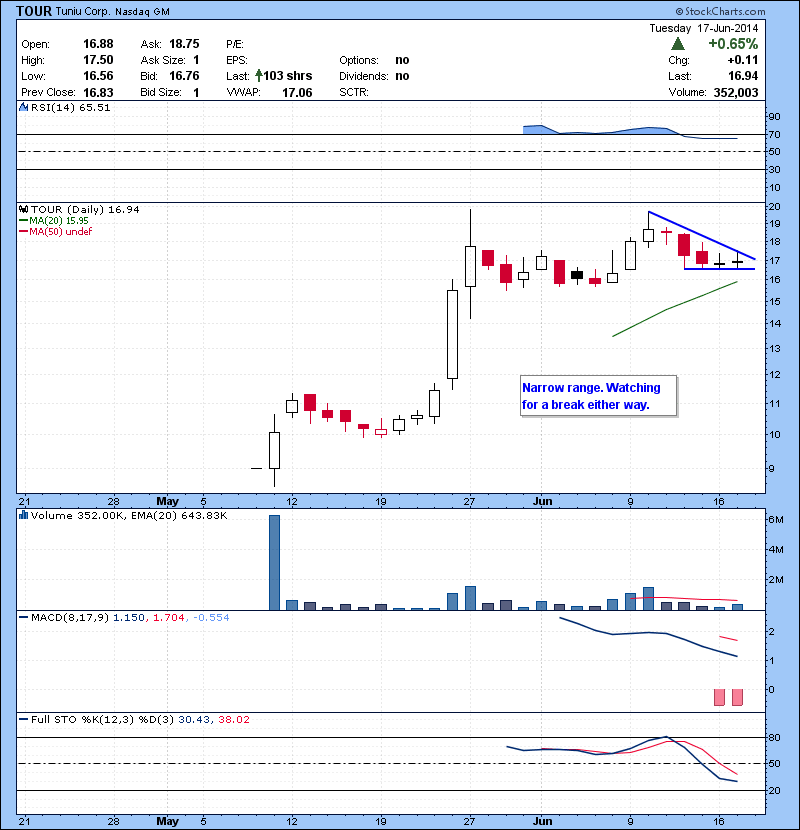Click the MACD(8,17,9) indicator label
Screen dimensions: 800x830
click(70, 617)
